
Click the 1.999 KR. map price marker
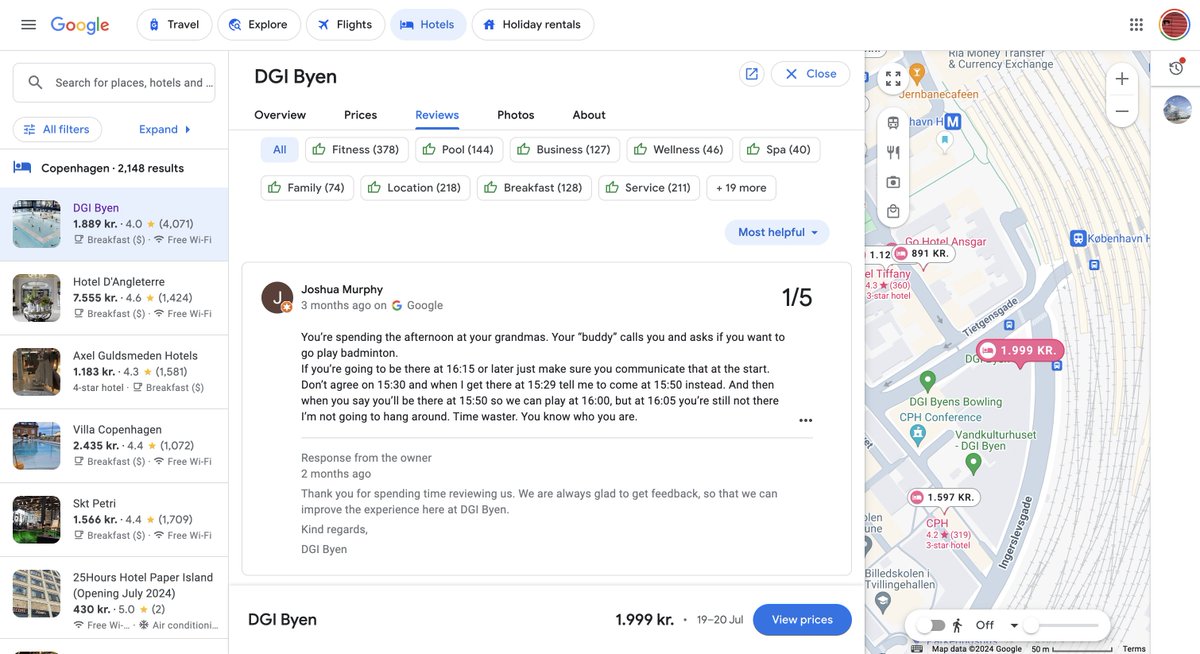(x=1019, y=351)
